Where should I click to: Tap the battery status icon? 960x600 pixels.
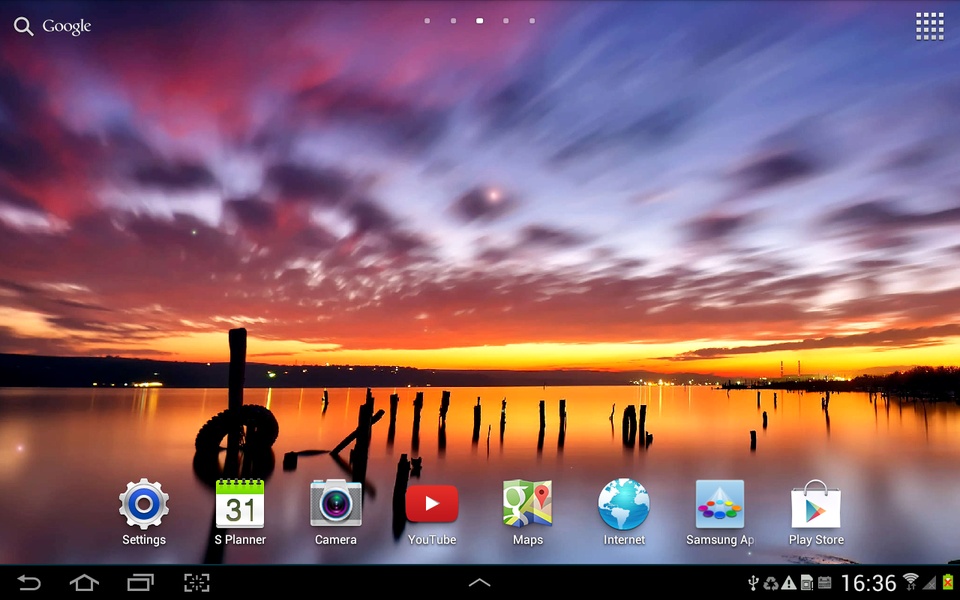(x=948, y=582)
